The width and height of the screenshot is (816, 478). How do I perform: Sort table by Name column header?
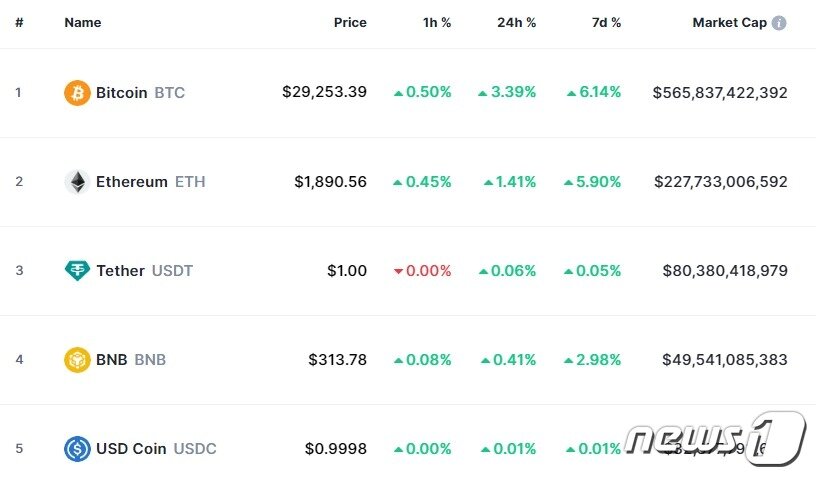(83, 22)
